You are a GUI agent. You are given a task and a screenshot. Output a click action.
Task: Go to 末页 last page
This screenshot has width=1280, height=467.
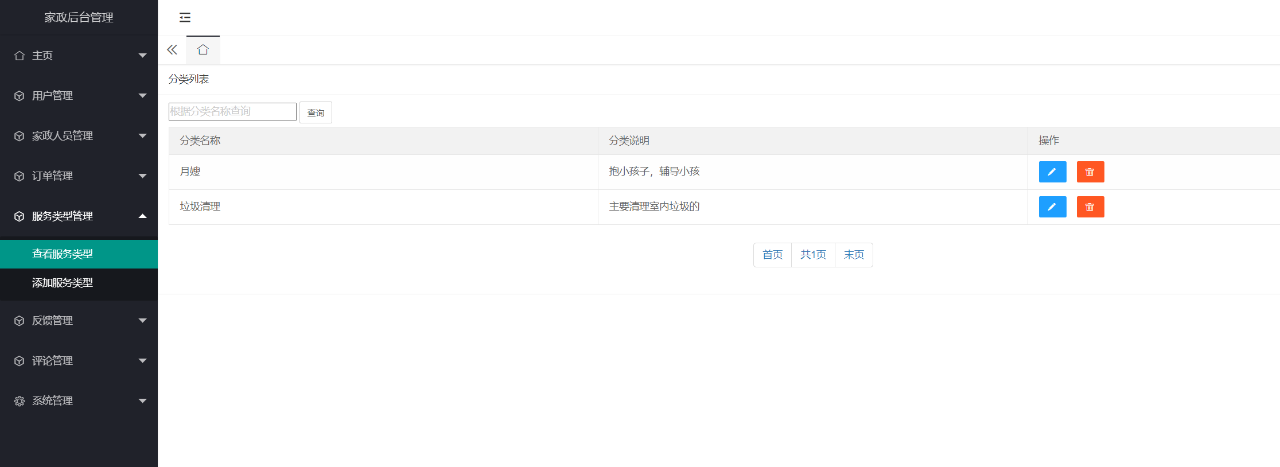tap(854, 255)
